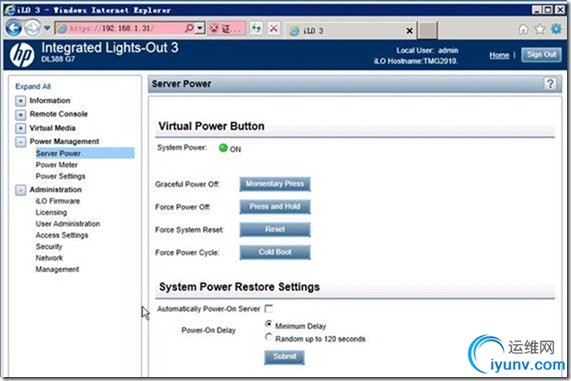Open help with the question mark icon

pyautogui.click(x=550, y=84)
